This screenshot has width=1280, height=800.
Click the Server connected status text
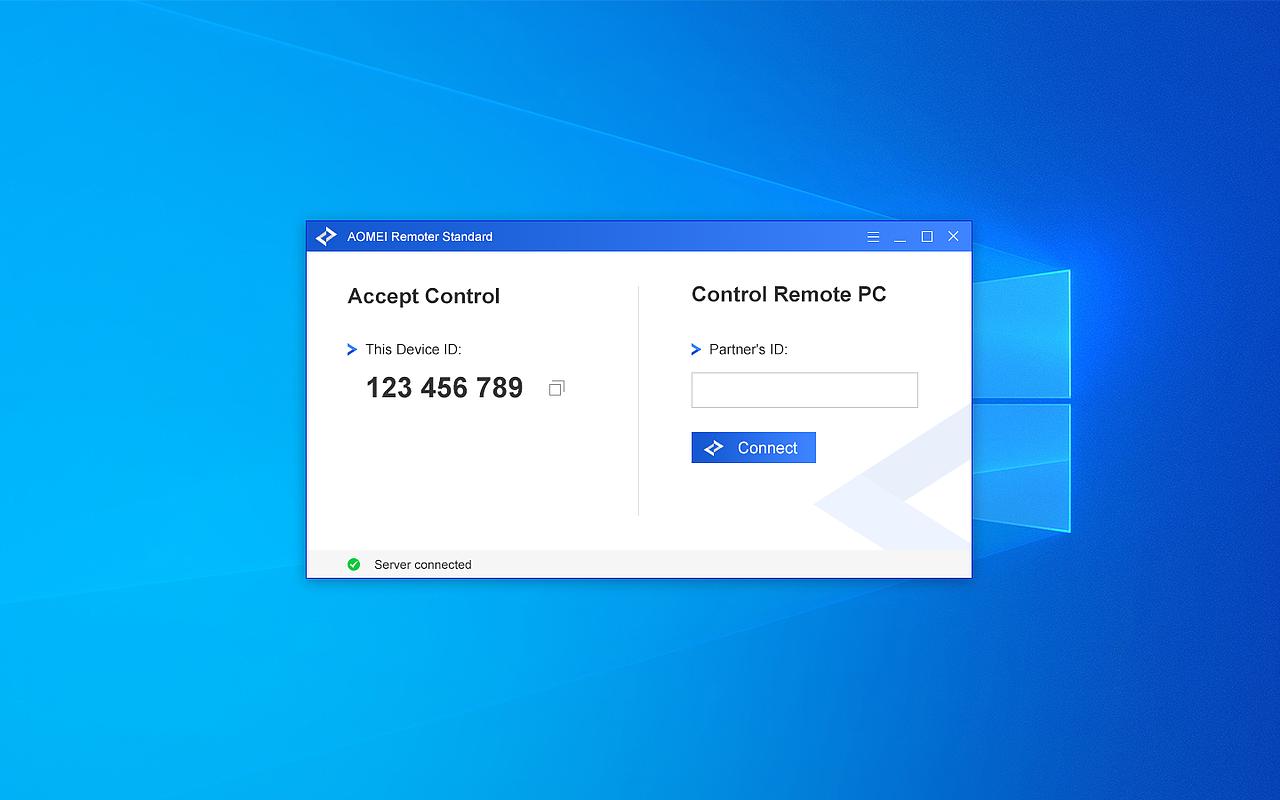click(423, 565)
